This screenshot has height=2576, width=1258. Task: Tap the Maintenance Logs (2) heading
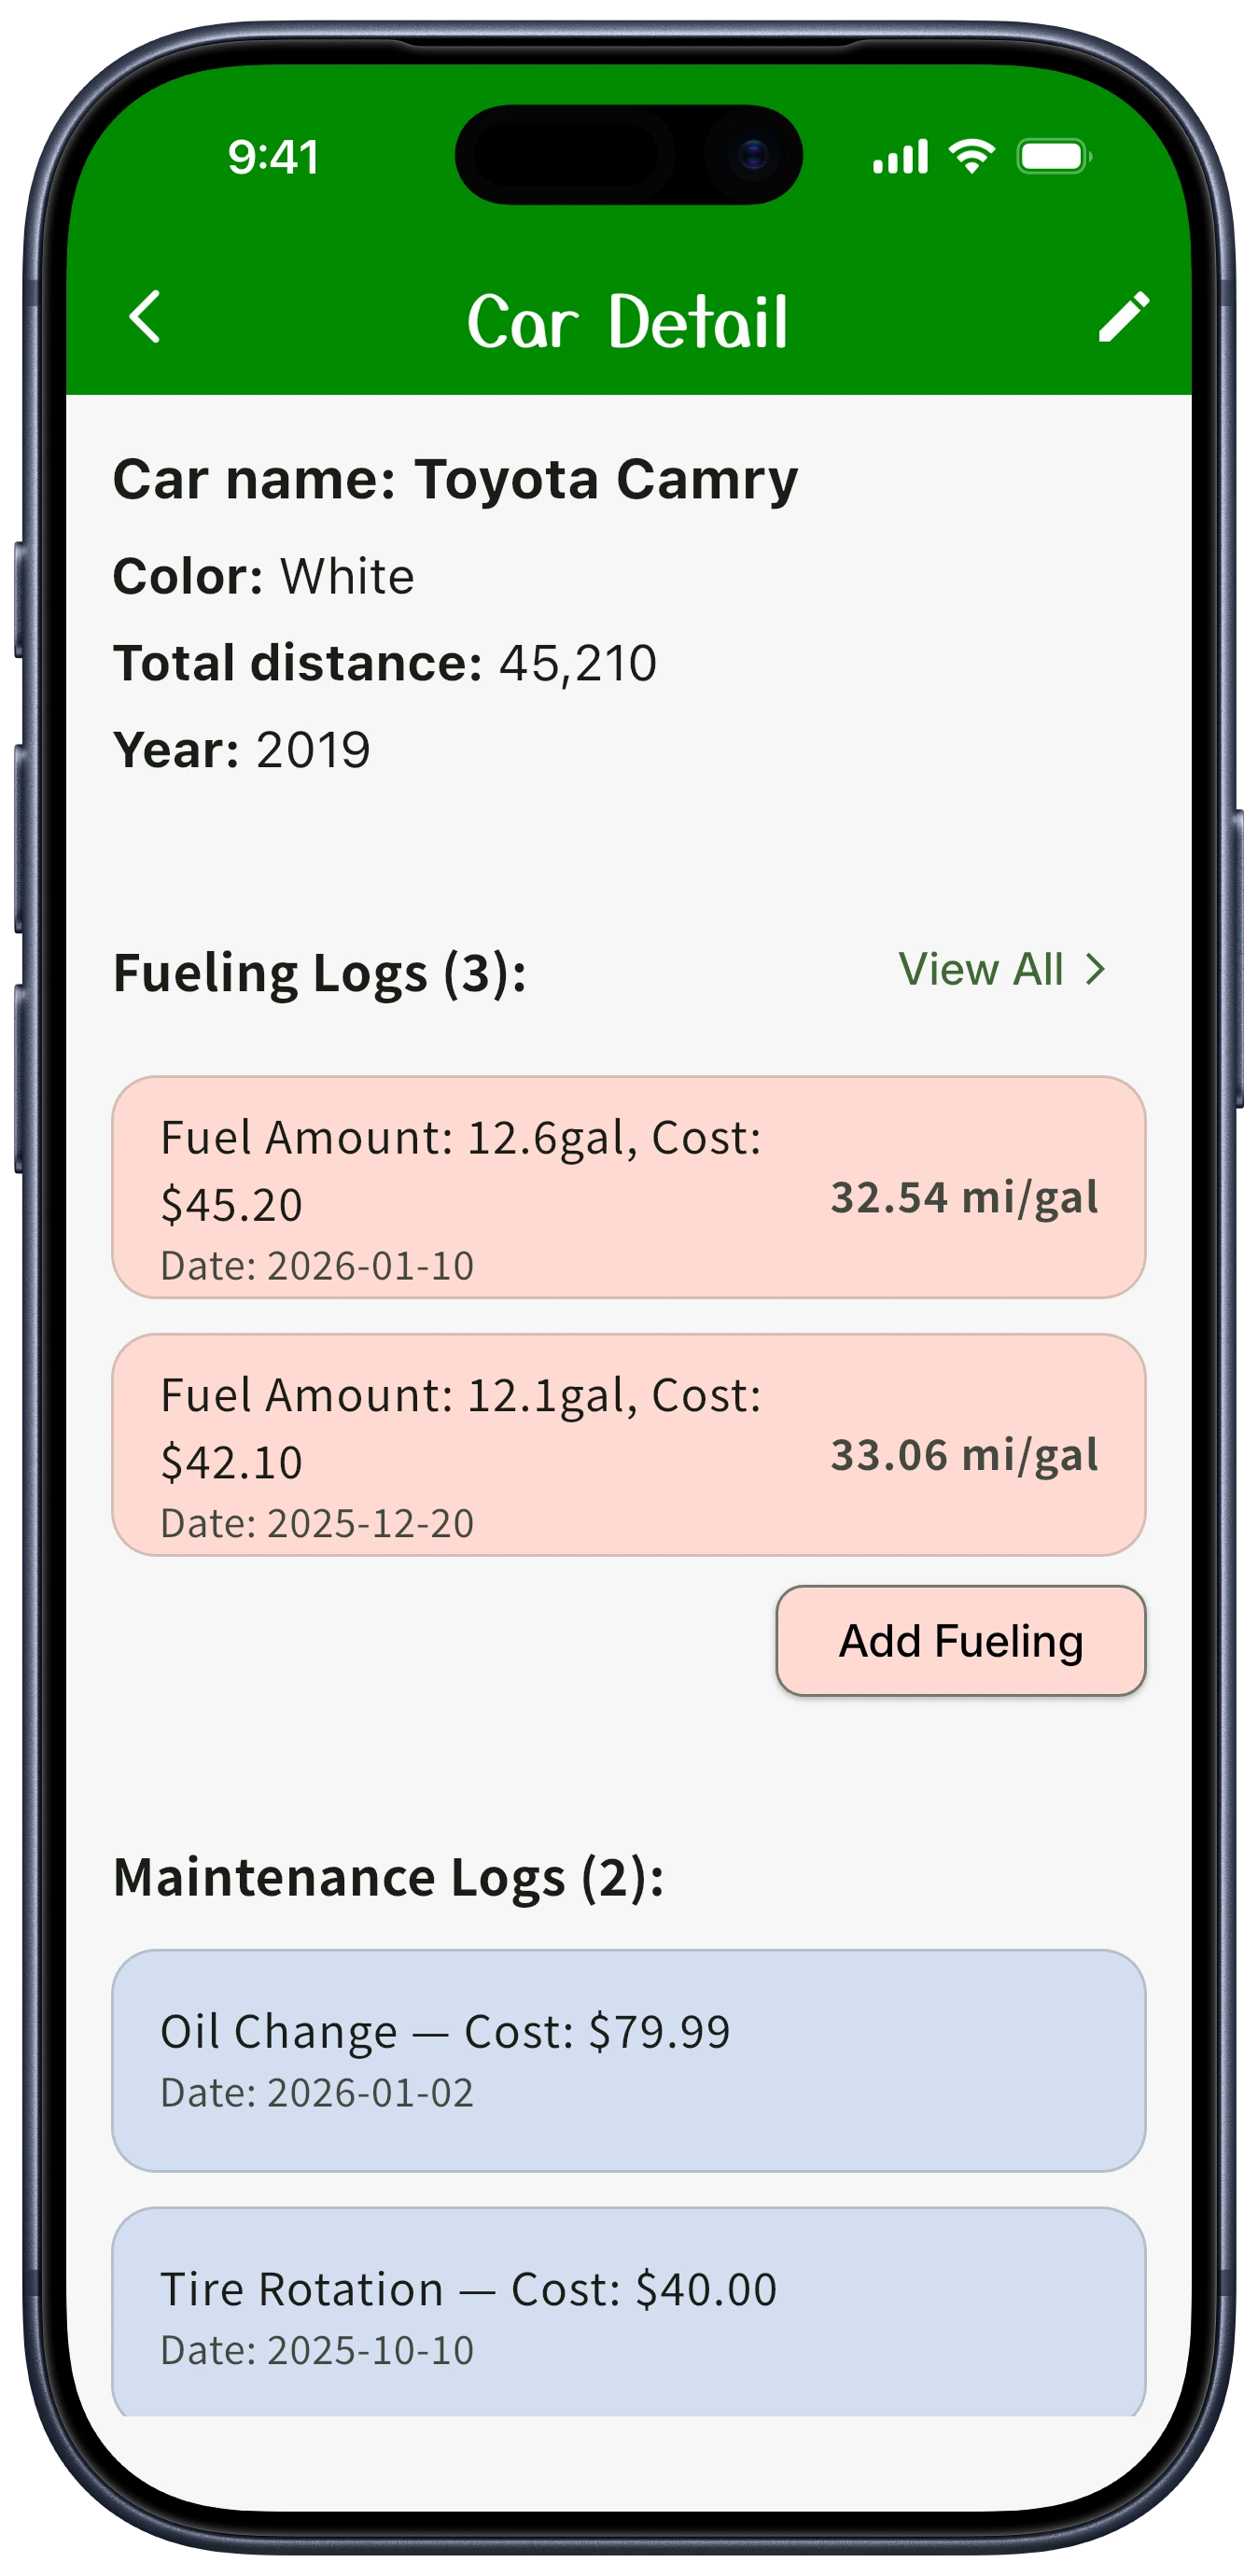tap(388, 1877)
